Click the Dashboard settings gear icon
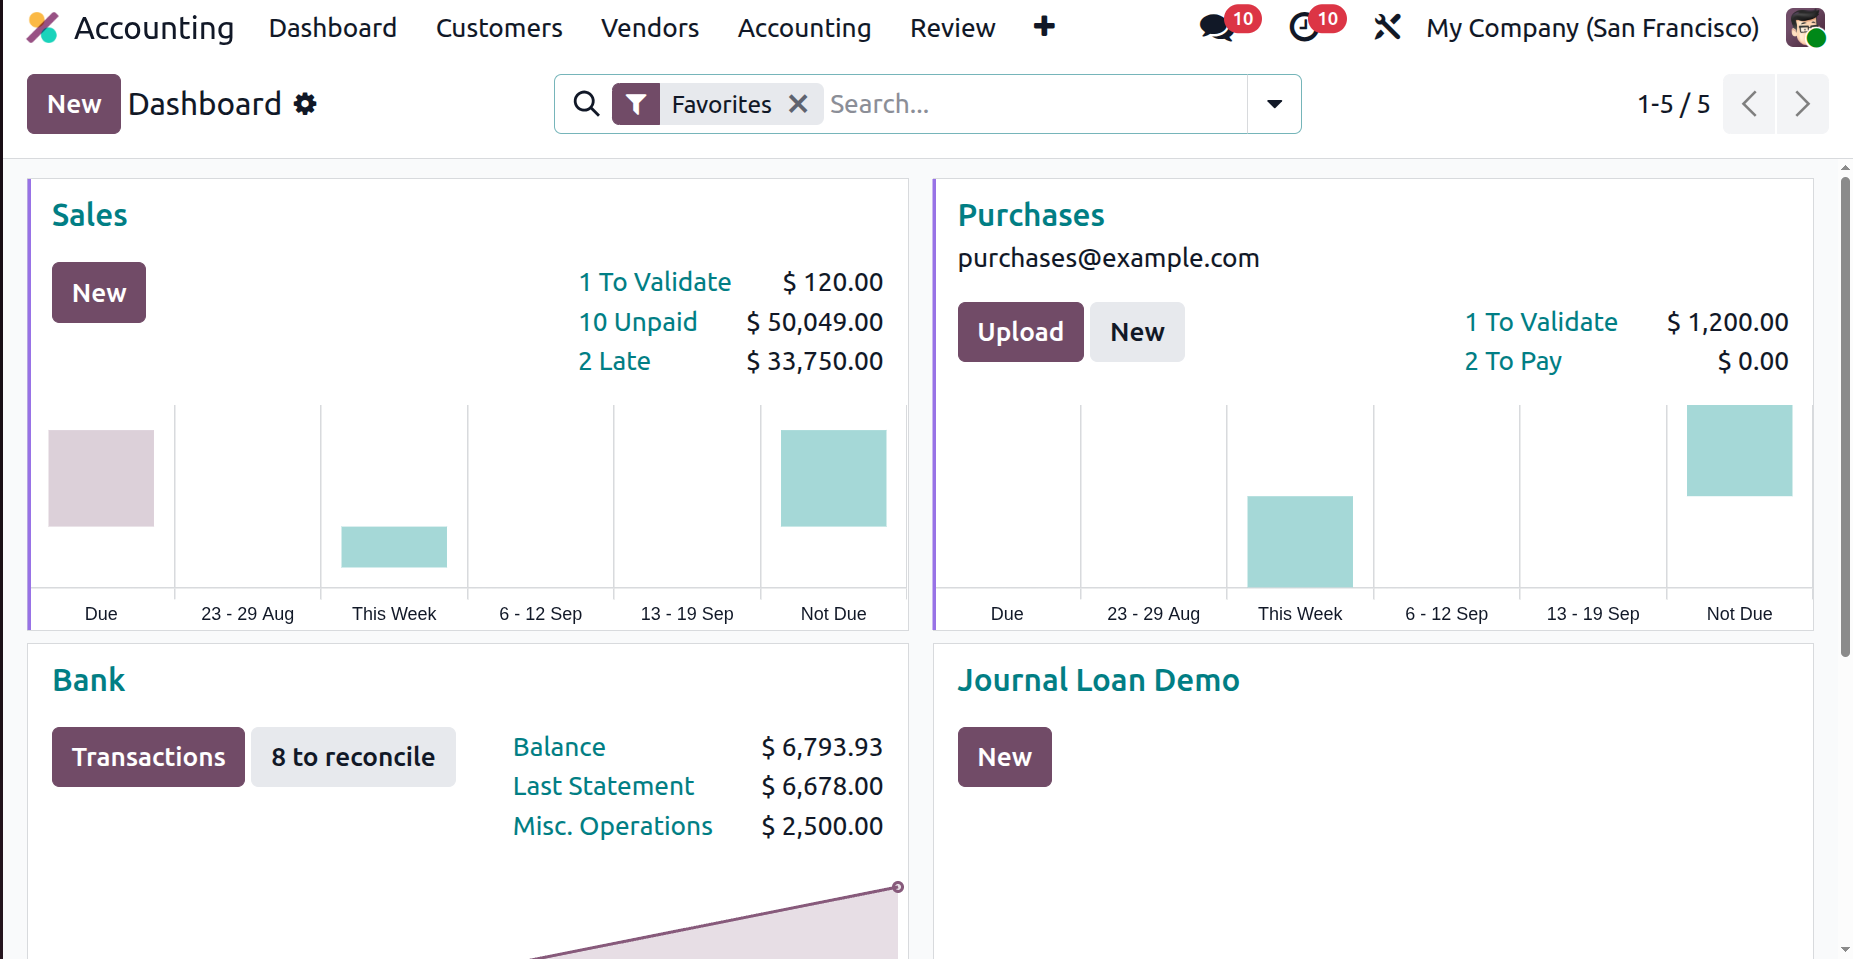This screenshot has height=959, width=1853. tap(305, 104)
